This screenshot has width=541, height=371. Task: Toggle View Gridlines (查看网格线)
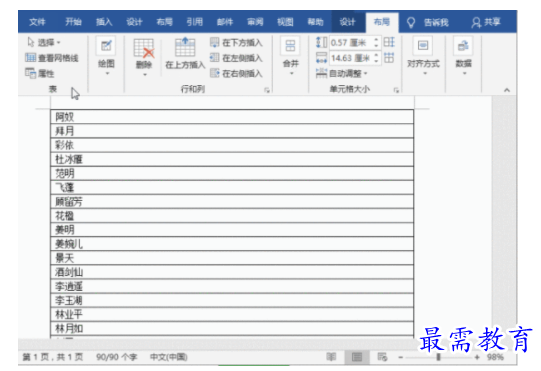pyautogui.click(x=52, y=58)
